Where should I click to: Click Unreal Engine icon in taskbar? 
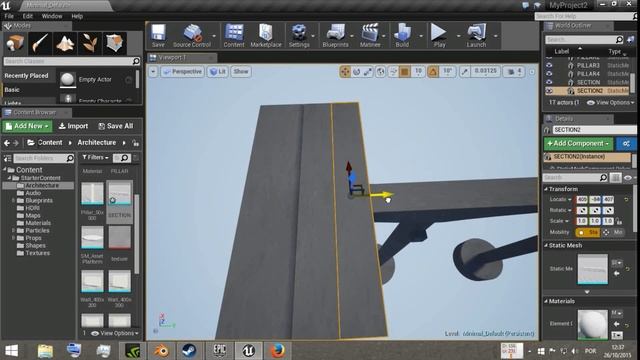[x=249, y=351]
